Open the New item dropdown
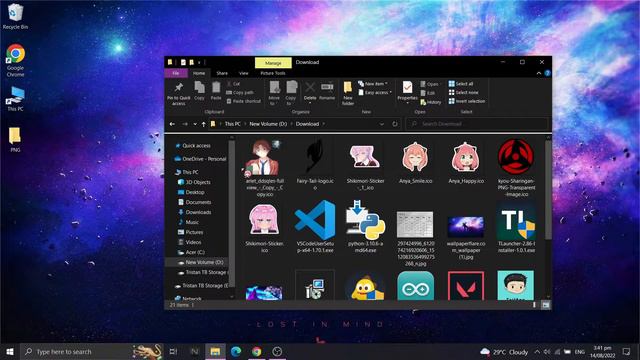Image resolution: width=640 pixels, height=360 pixels. [x=373, y=84]
